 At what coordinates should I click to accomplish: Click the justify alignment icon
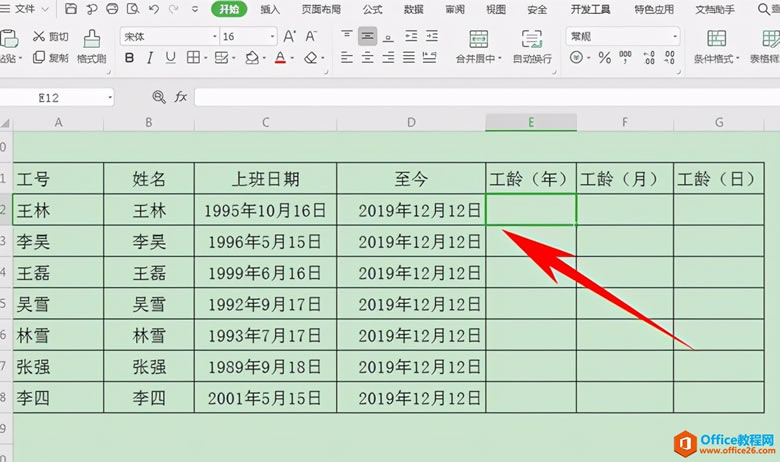point(409,58)
